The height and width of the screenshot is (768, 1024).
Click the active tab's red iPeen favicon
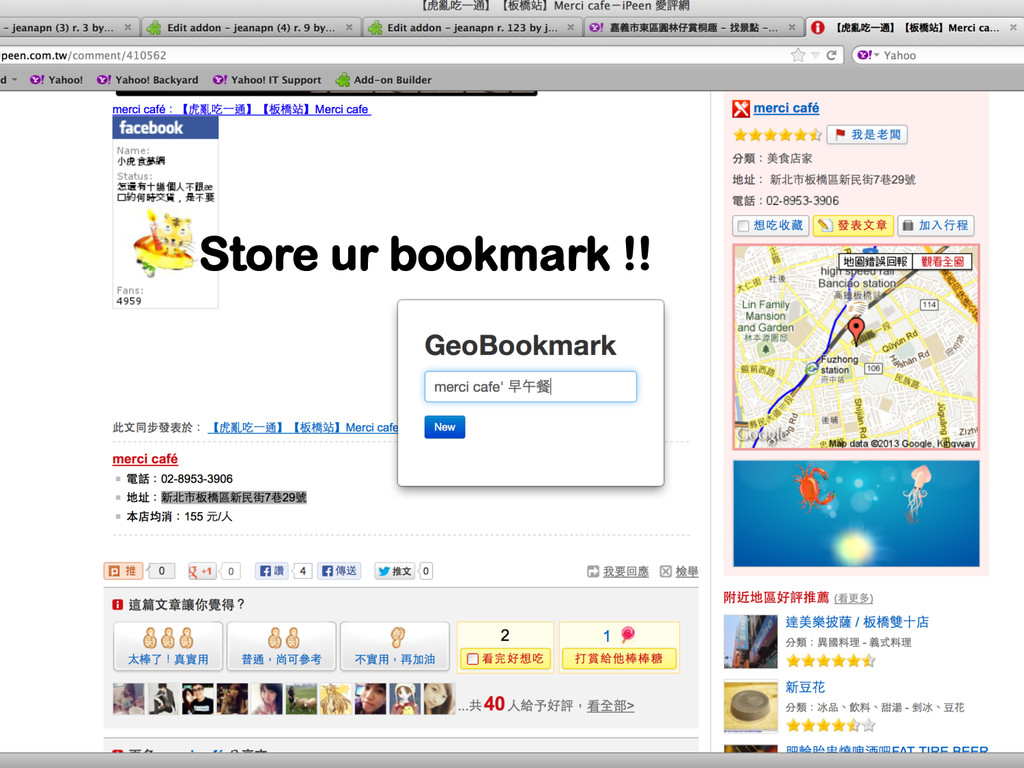(817, 27)
